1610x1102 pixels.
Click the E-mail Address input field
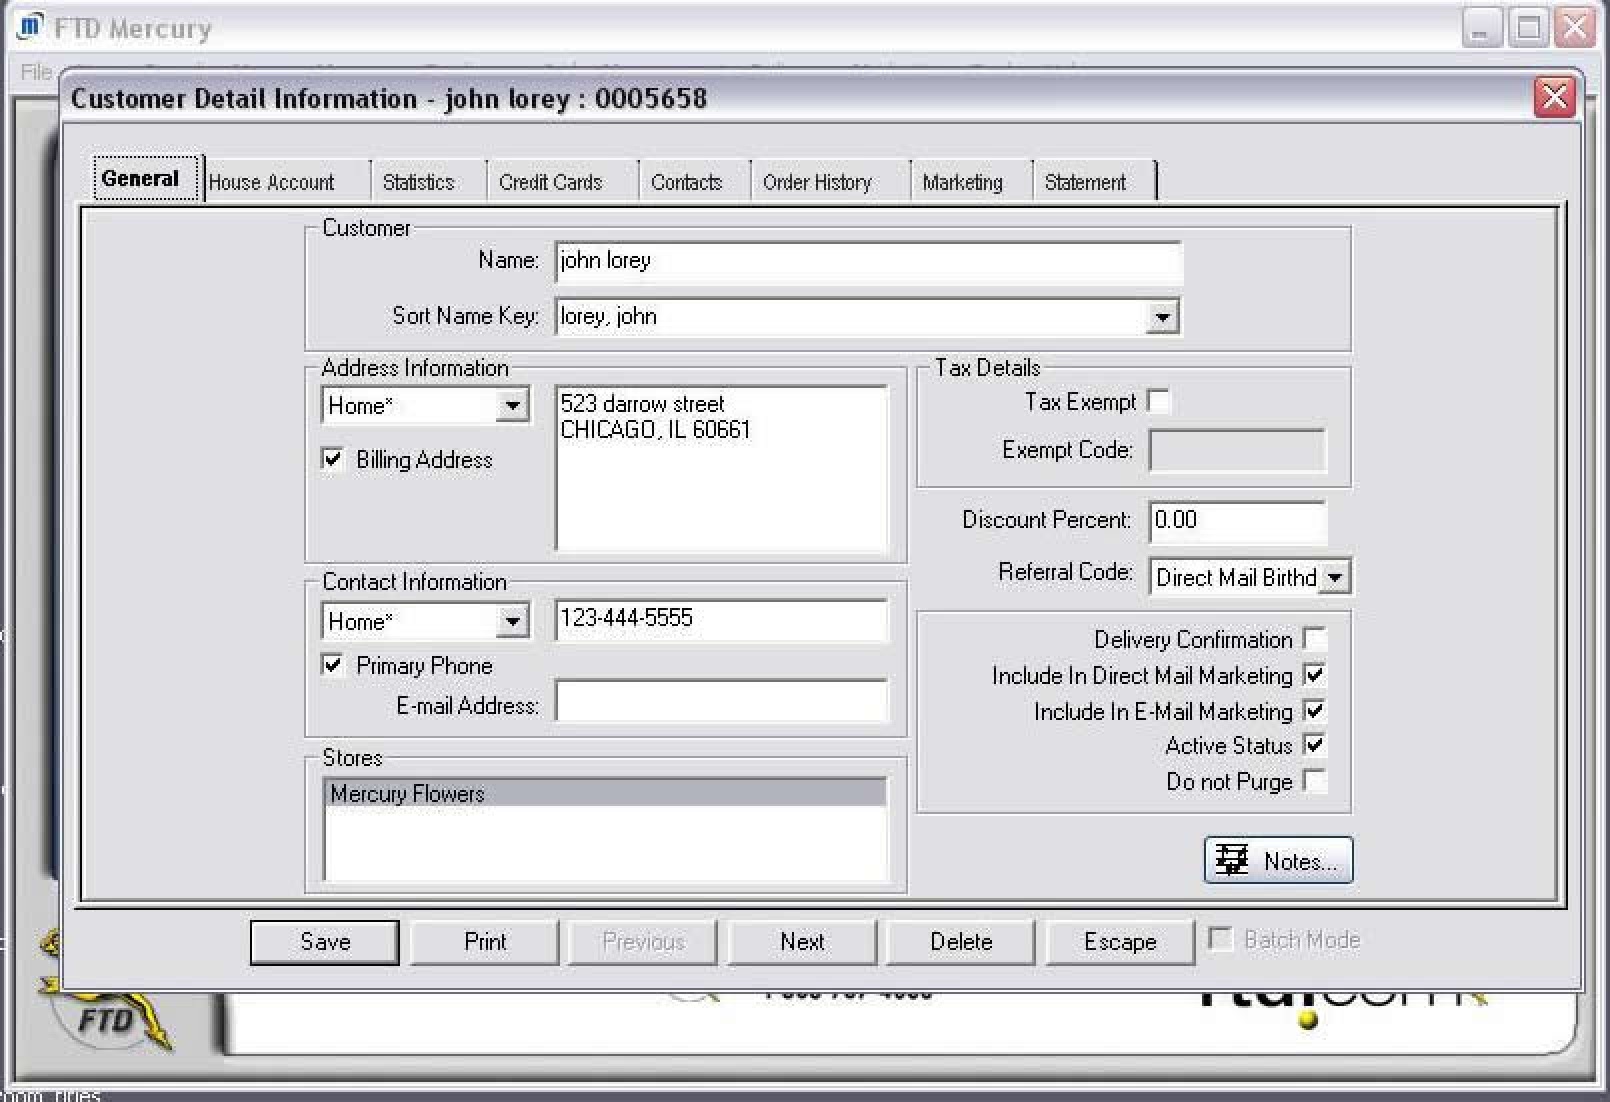pyautogui.click(x=722, y=703)
